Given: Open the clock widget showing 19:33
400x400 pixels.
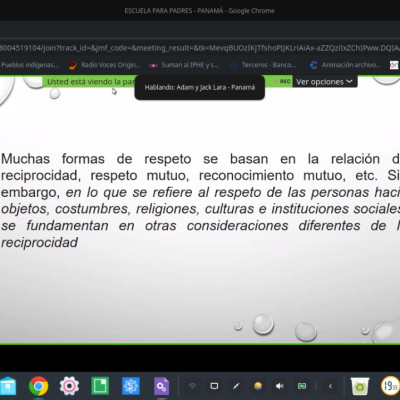Looking at the screenshot, I should point(390,386).
